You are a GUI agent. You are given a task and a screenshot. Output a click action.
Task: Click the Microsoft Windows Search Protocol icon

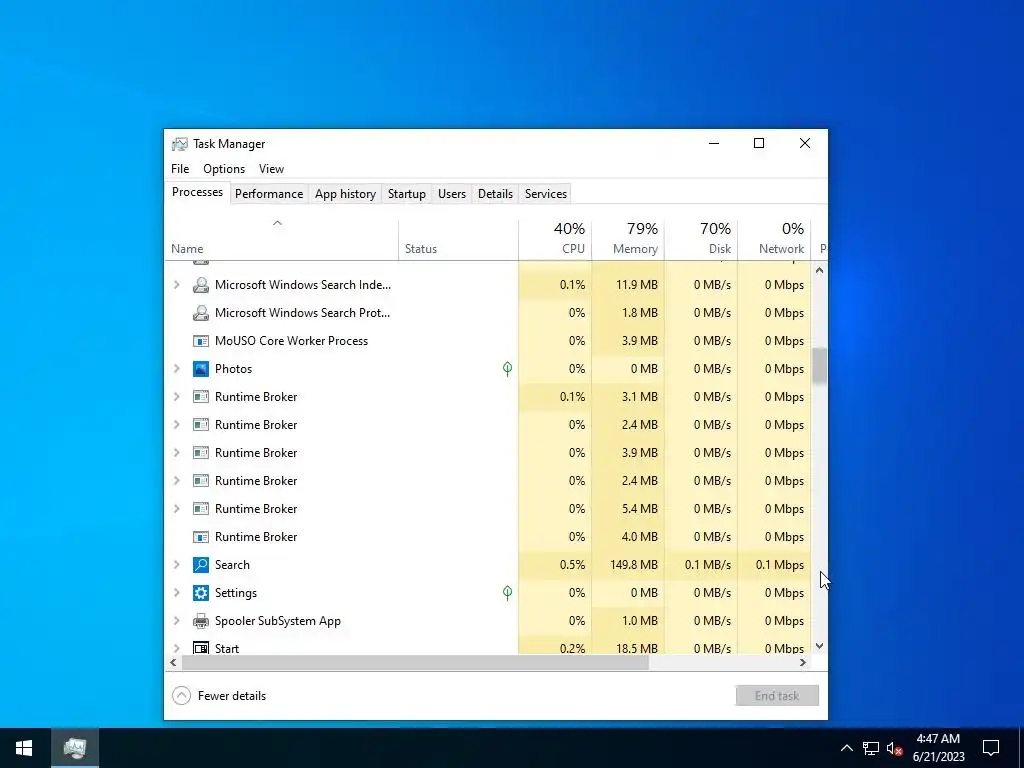200,313
